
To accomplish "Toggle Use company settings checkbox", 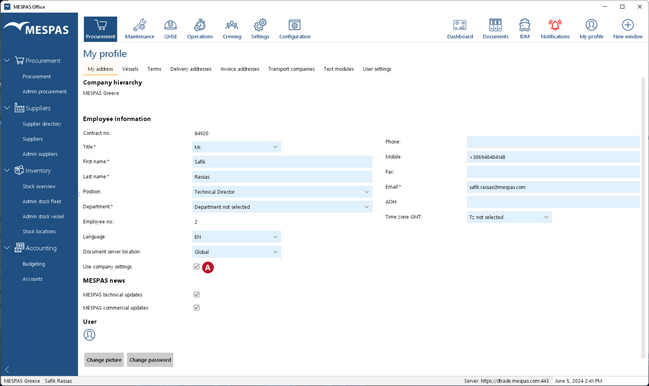I will click(197, 267).
